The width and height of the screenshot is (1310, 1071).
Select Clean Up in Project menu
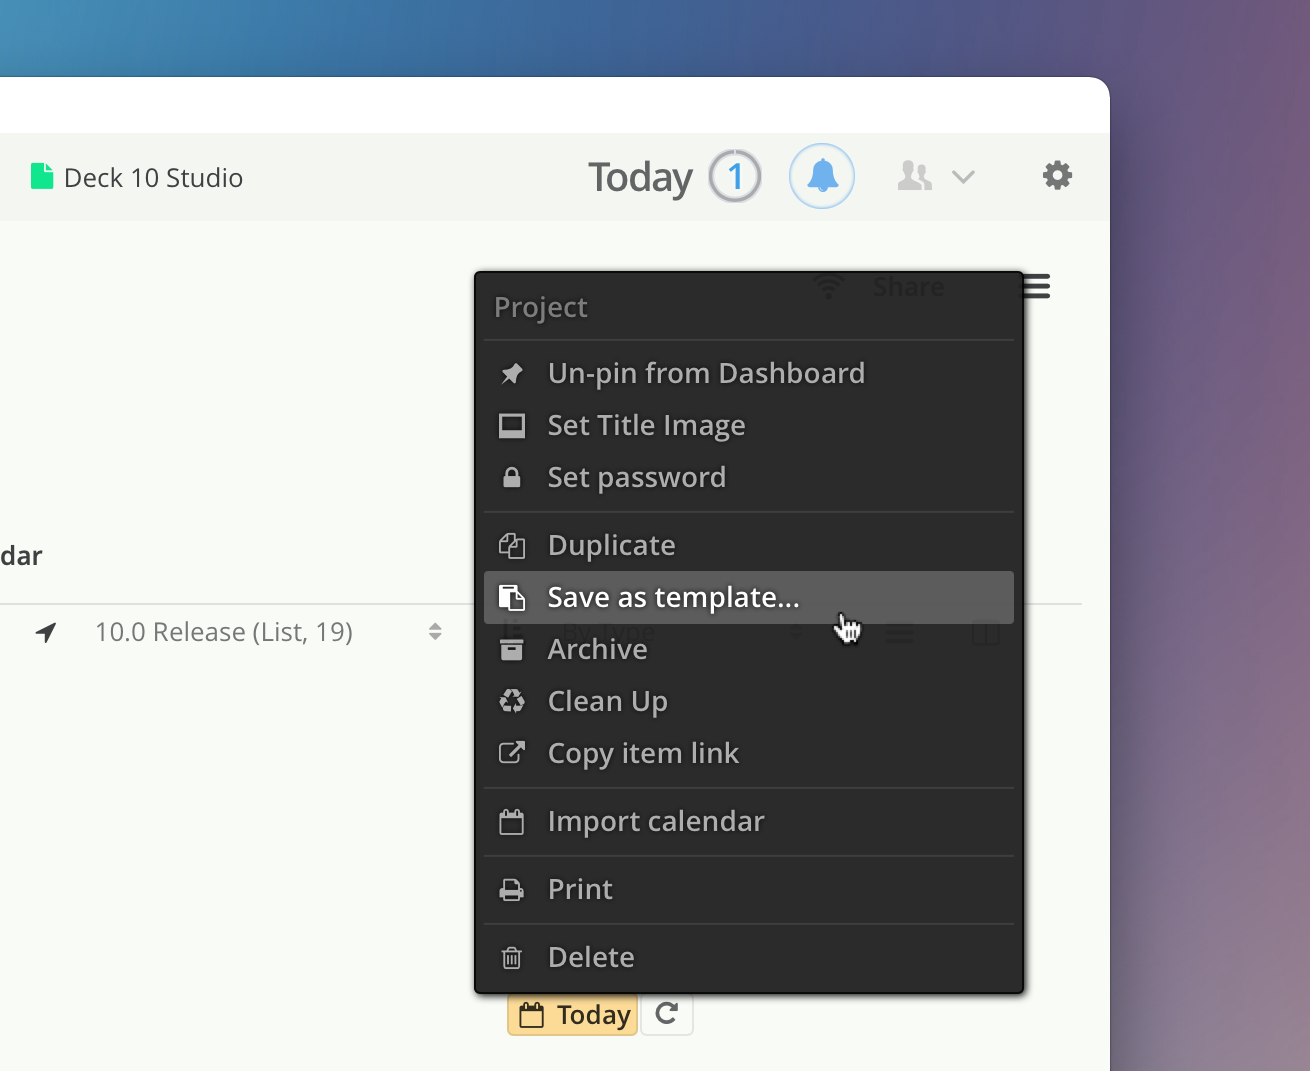(607, 701)
